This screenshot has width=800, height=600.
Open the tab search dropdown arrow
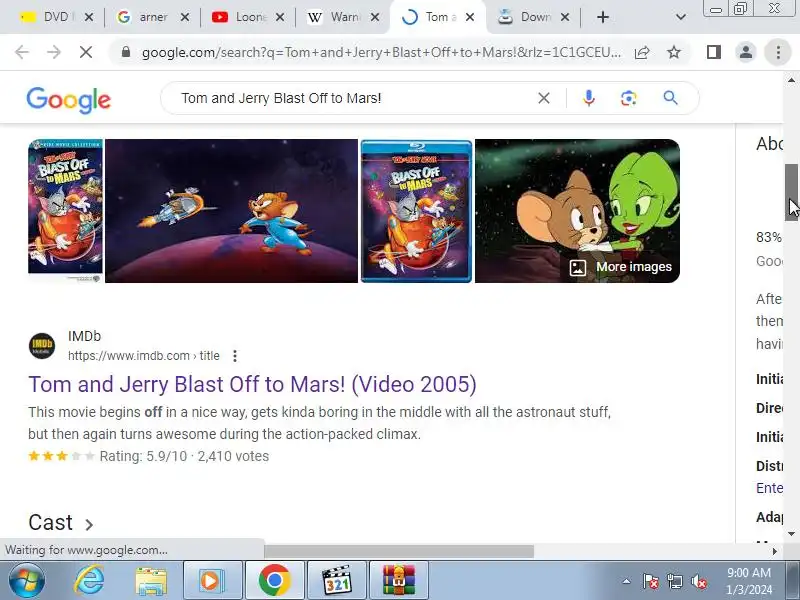click(681, 17)
